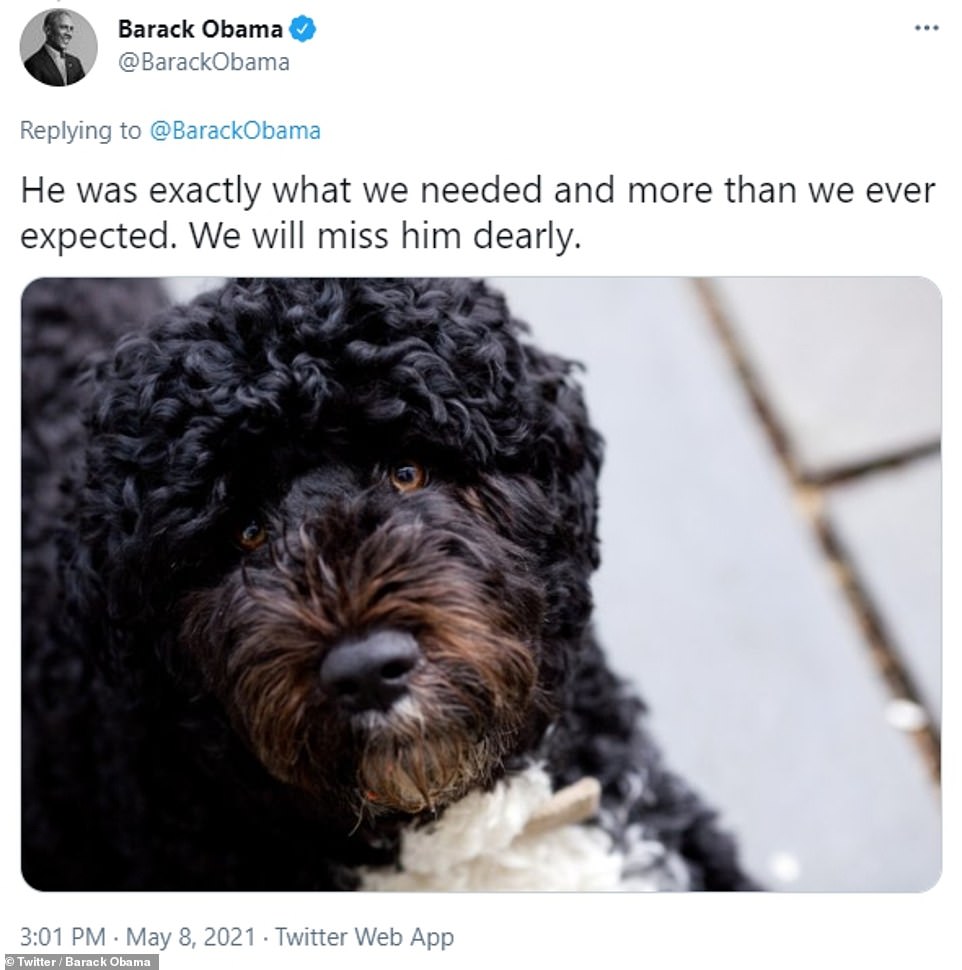Open the May 8, 2021 date link
This screenshot has height=970, width=962.
pyautogui.click(x=191, y=937)
